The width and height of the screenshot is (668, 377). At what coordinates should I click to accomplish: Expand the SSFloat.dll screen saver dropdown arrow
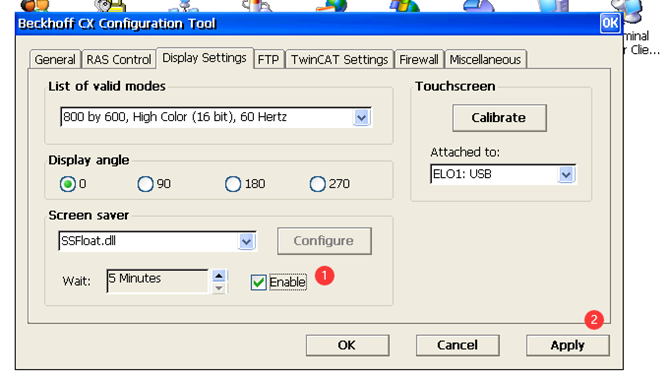click(247, 242)
